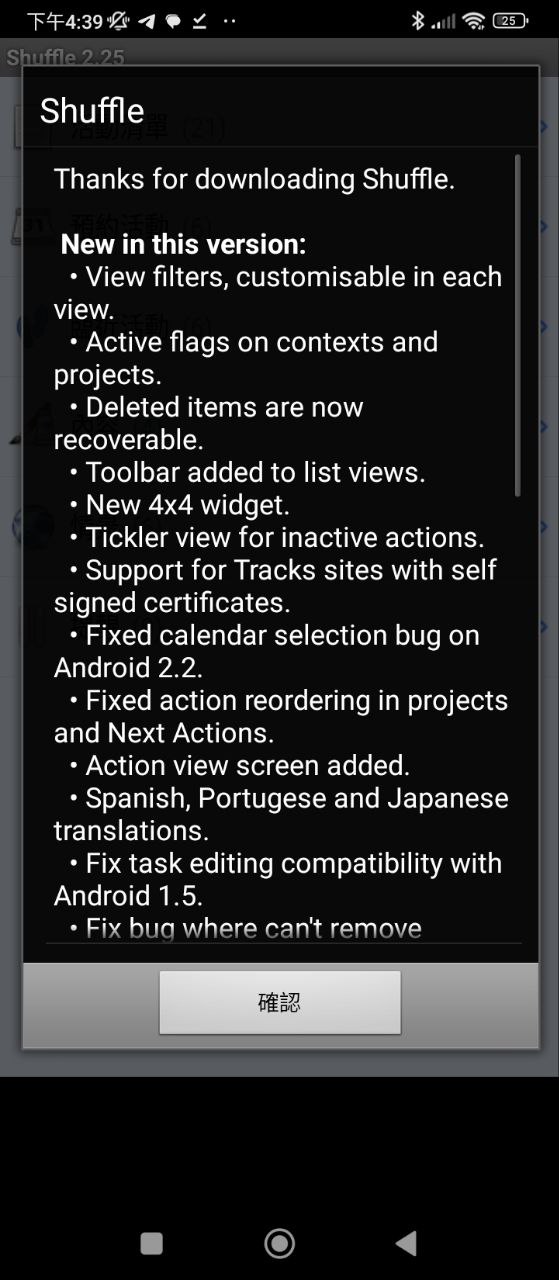Tap the Bluetooth icon in status bar
559x1280 pixels.
tap(418, 21)
